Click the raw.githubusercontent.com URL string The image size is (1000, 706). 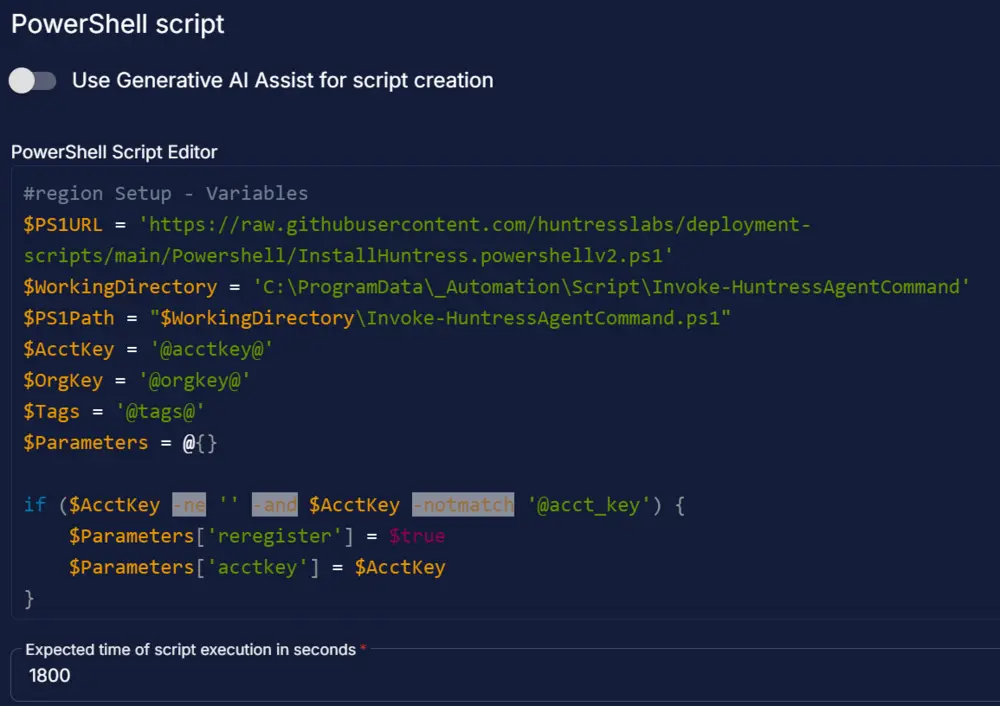474,225
